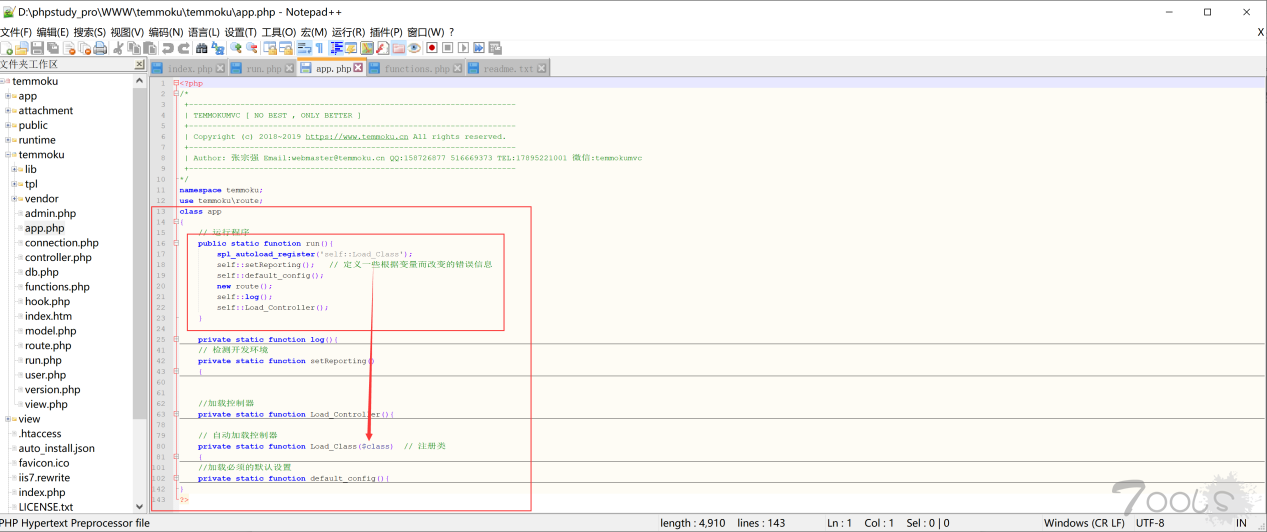Click the Save All toolbar icon
The height and width of the screenshot is (532, 1267).
point(52,48)
